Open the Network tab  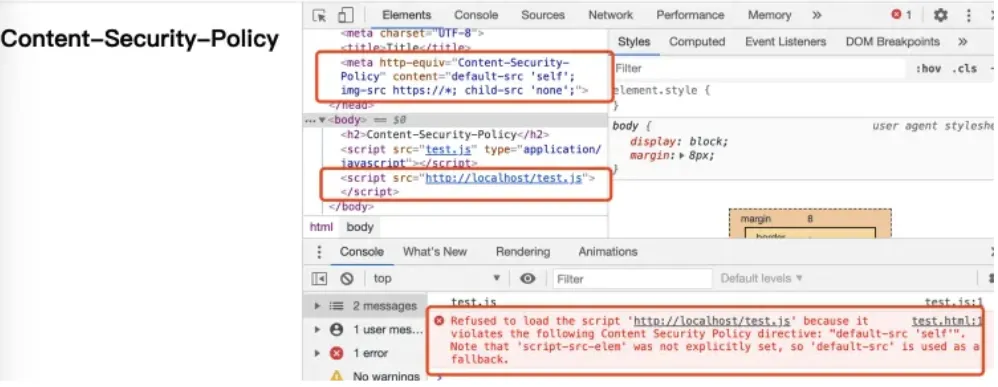click(x=610, y=15)
